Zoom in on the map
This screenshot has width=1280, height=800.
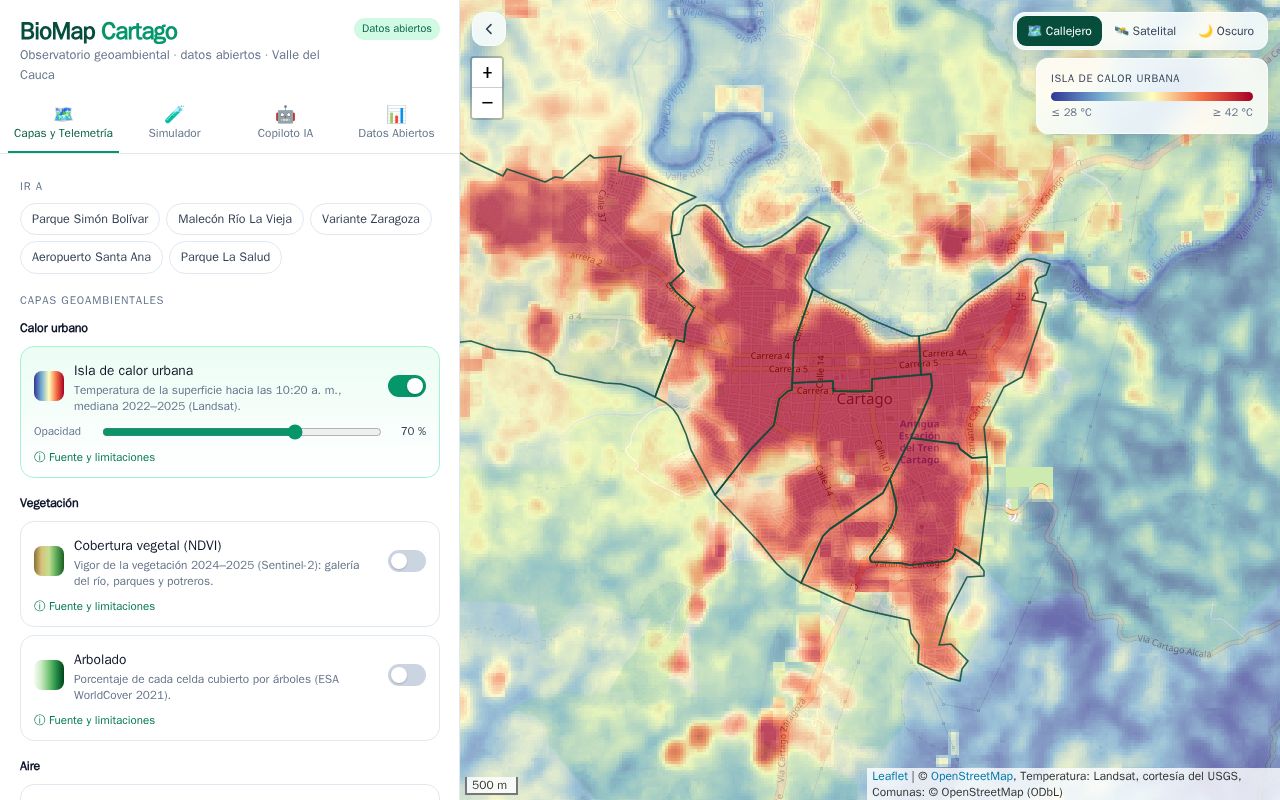[487, 73]
